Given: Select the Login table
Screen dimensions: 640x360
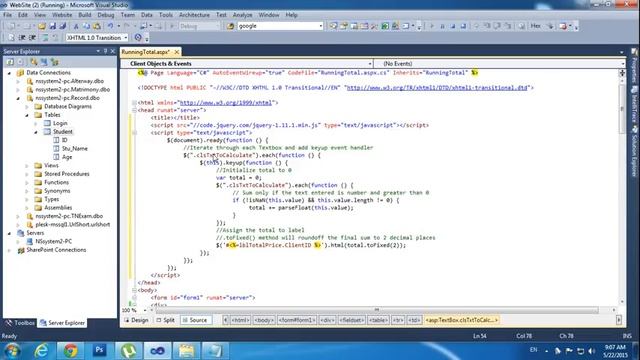Looking at the screenshot, I should [x=60, y=123].
